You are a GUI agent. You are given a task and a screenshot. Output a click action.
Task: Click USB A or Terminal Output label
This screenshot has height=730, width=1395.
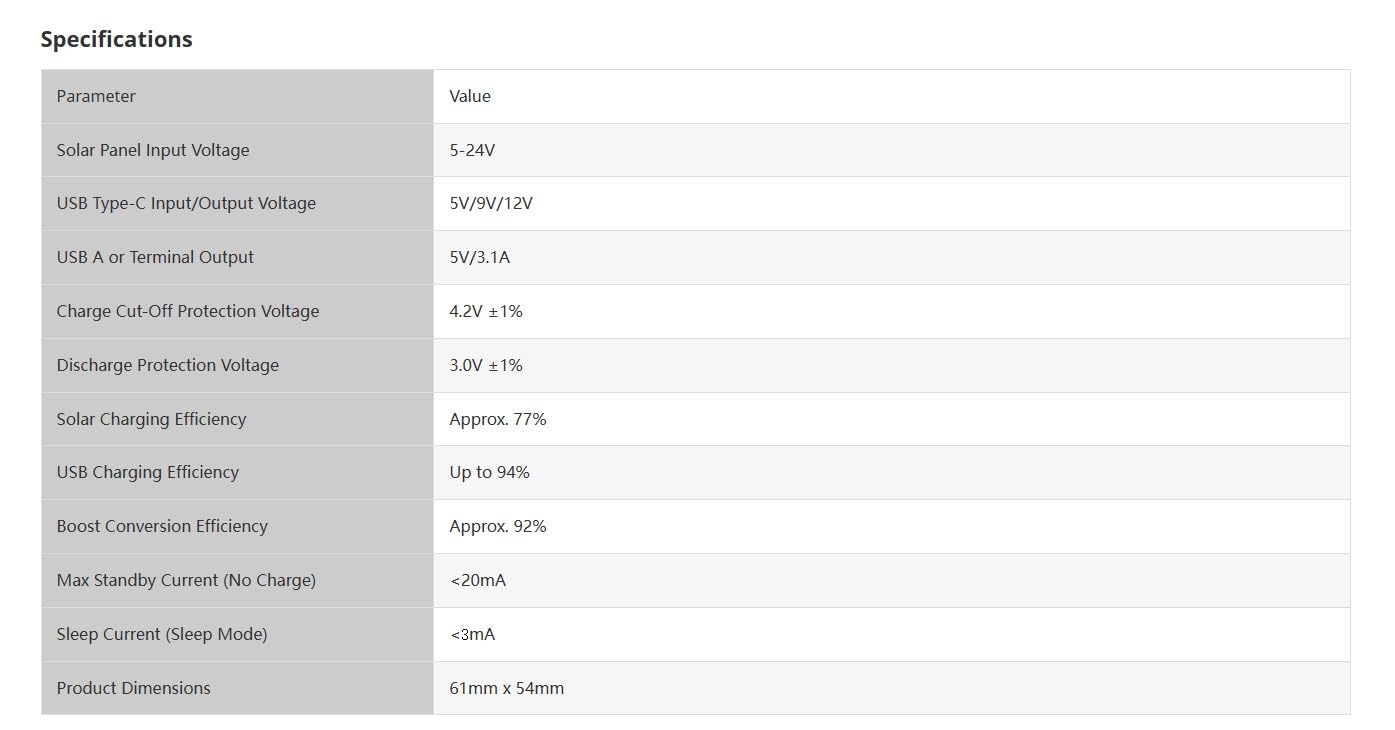point(155,257)
